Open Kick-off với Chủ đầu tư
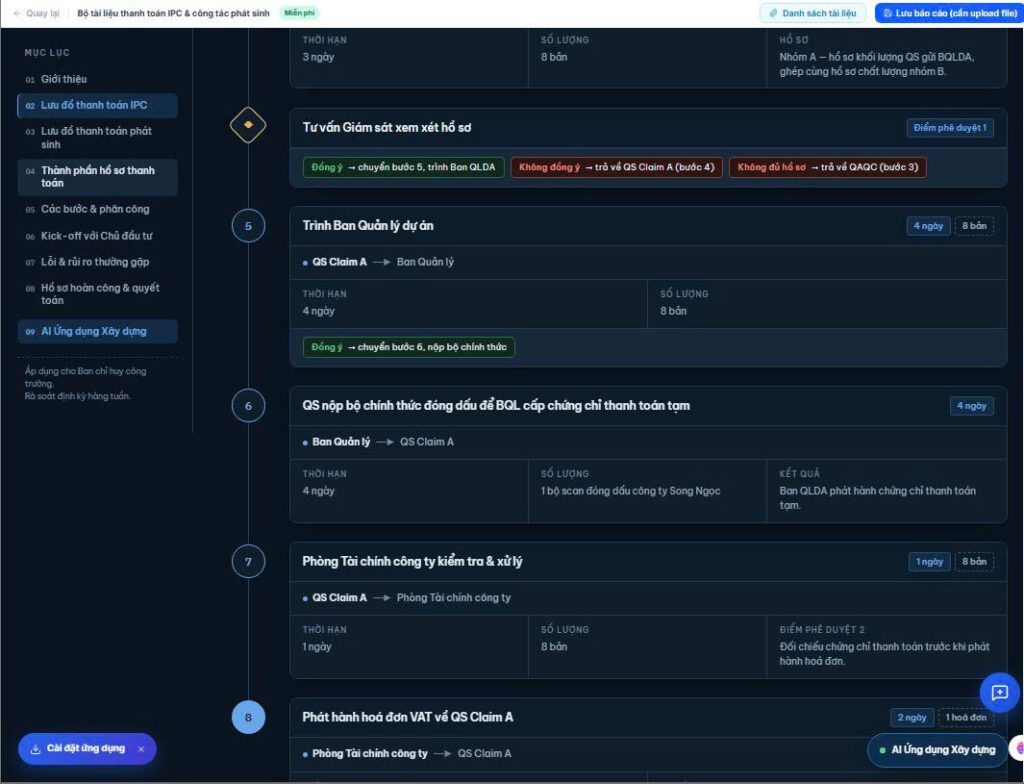 (96, 236)
